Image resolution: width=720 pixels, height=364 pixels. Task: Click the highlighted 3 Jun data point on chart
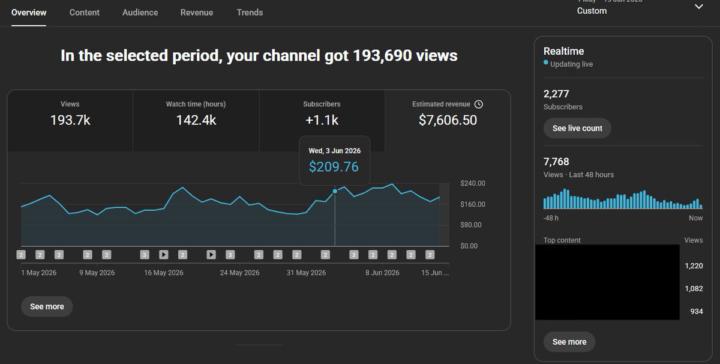click(x=335, y=191)
